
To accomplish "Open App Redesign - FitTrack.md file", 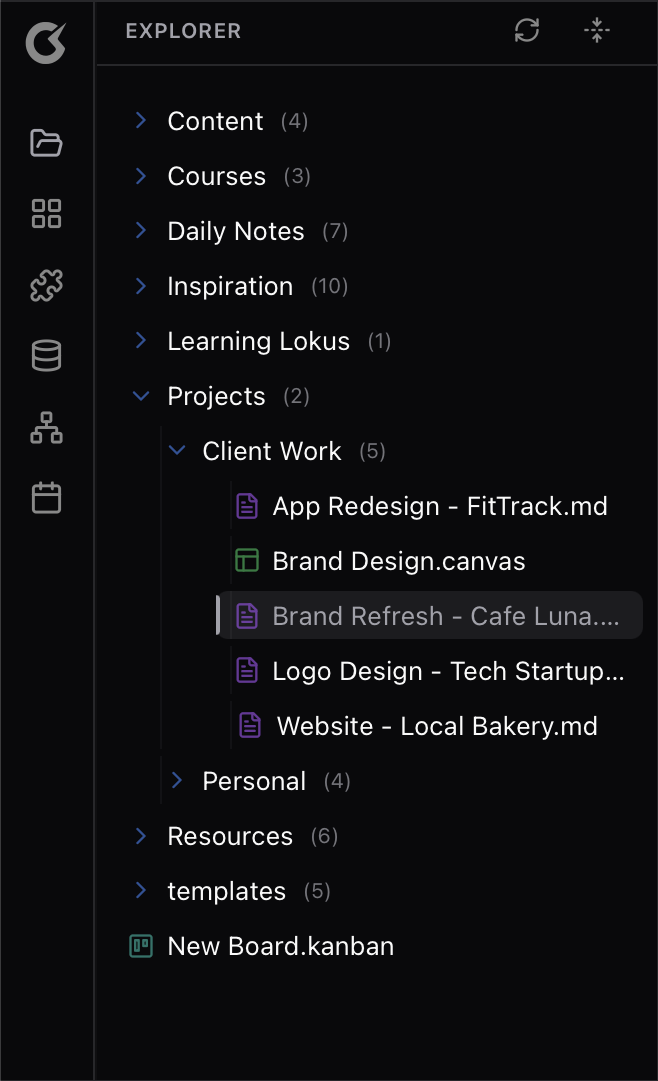I will [x=439, y=506].
